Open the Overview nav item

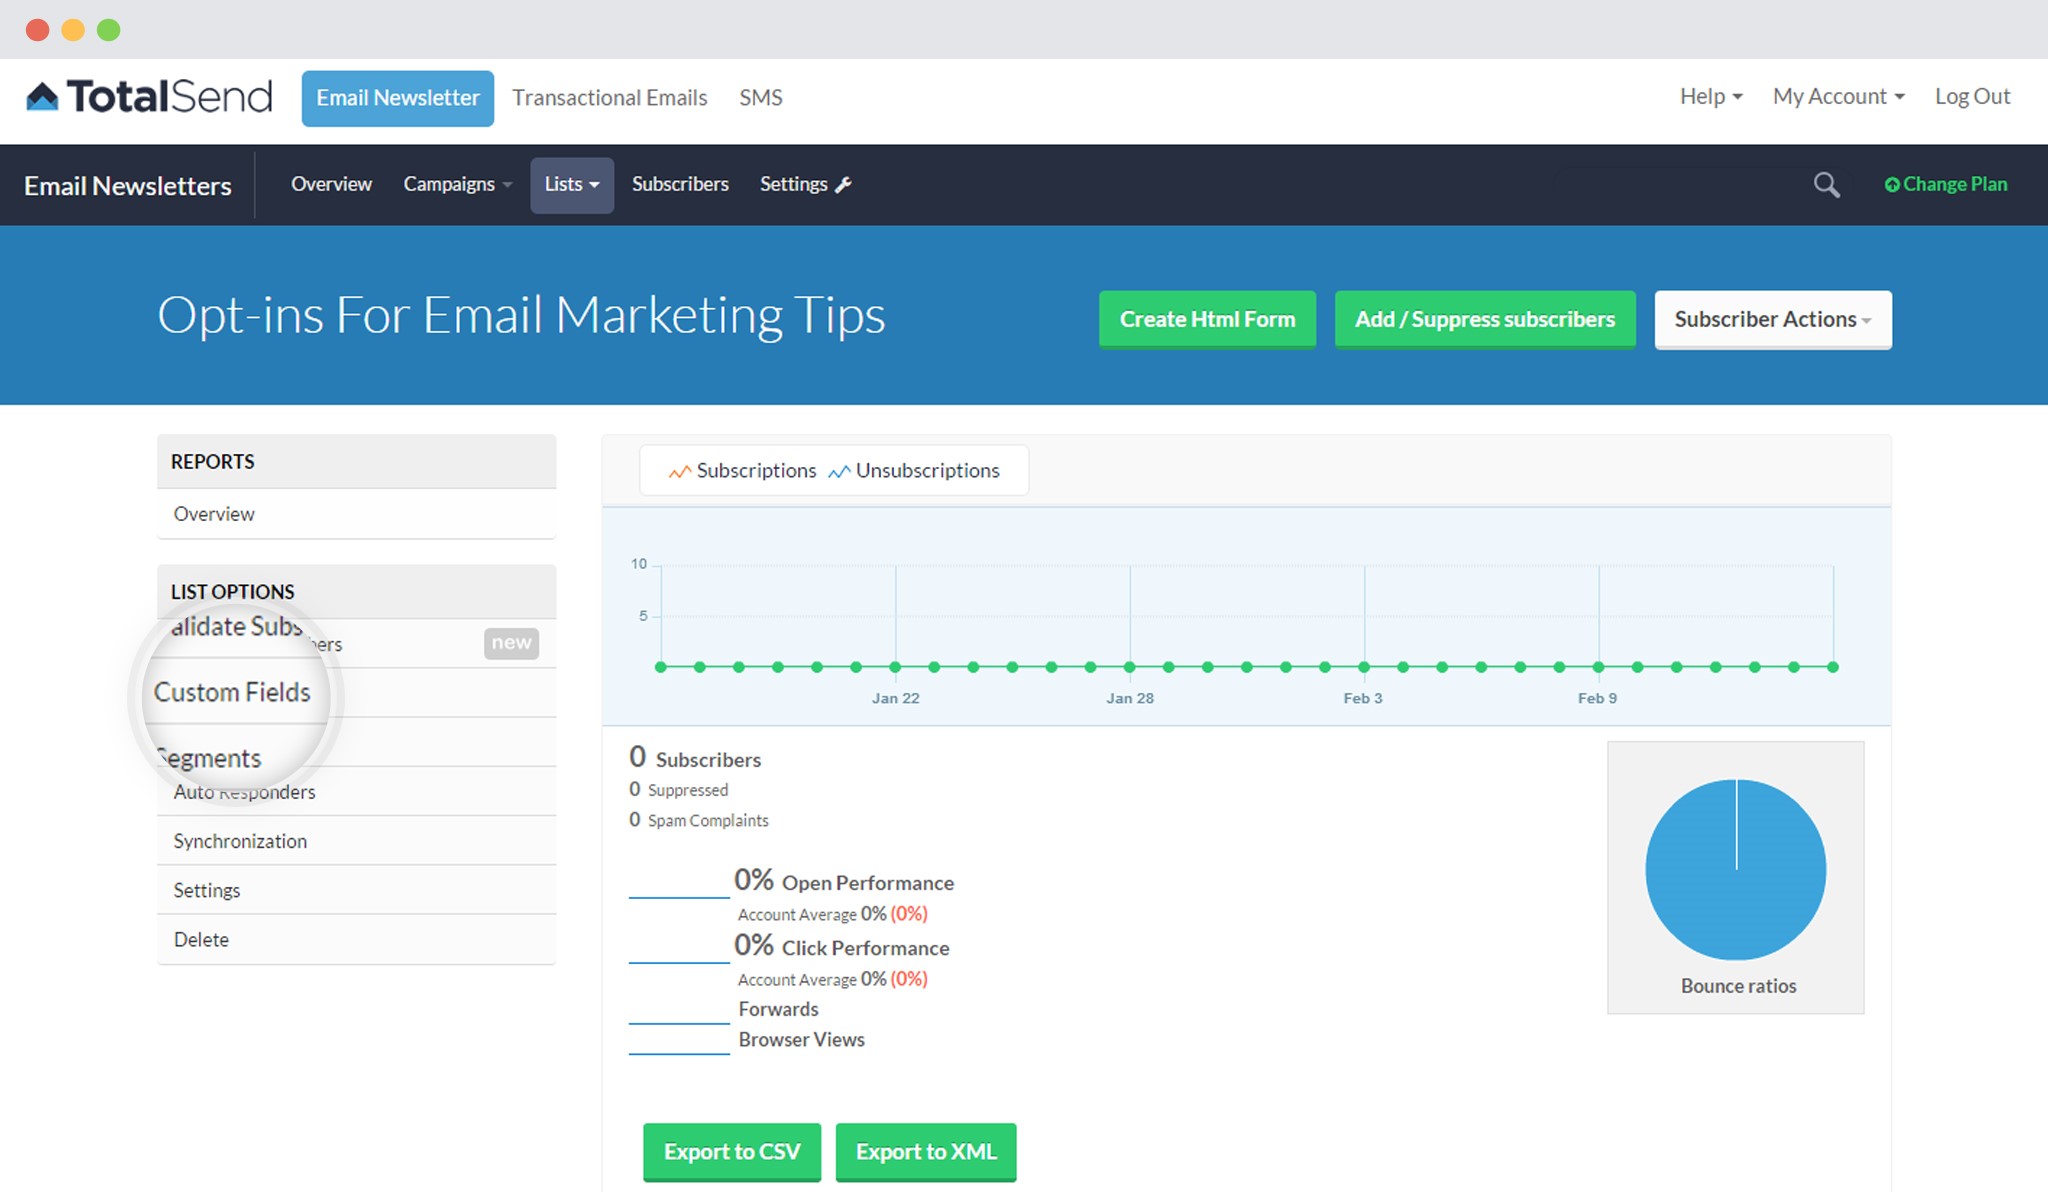point(331,184)
